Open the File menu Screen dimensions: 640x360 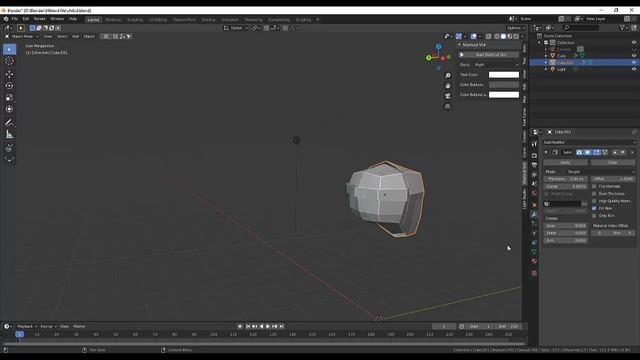(x=15, y=19)
